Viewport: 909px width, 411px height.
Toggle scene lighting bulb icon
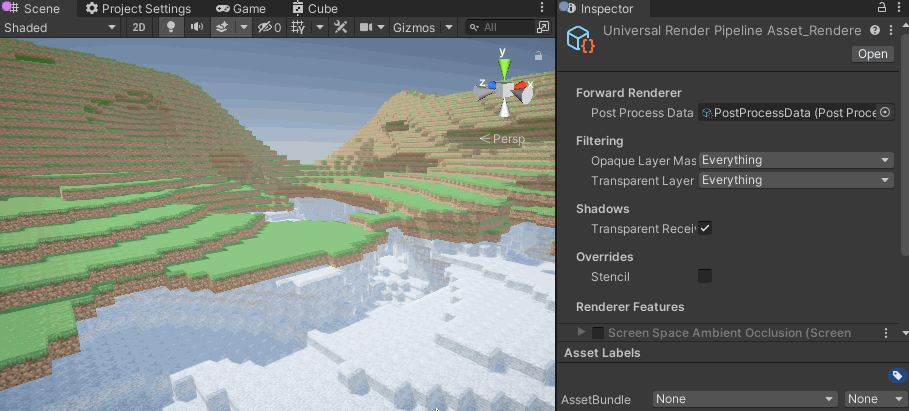click(x=171, y=27)
